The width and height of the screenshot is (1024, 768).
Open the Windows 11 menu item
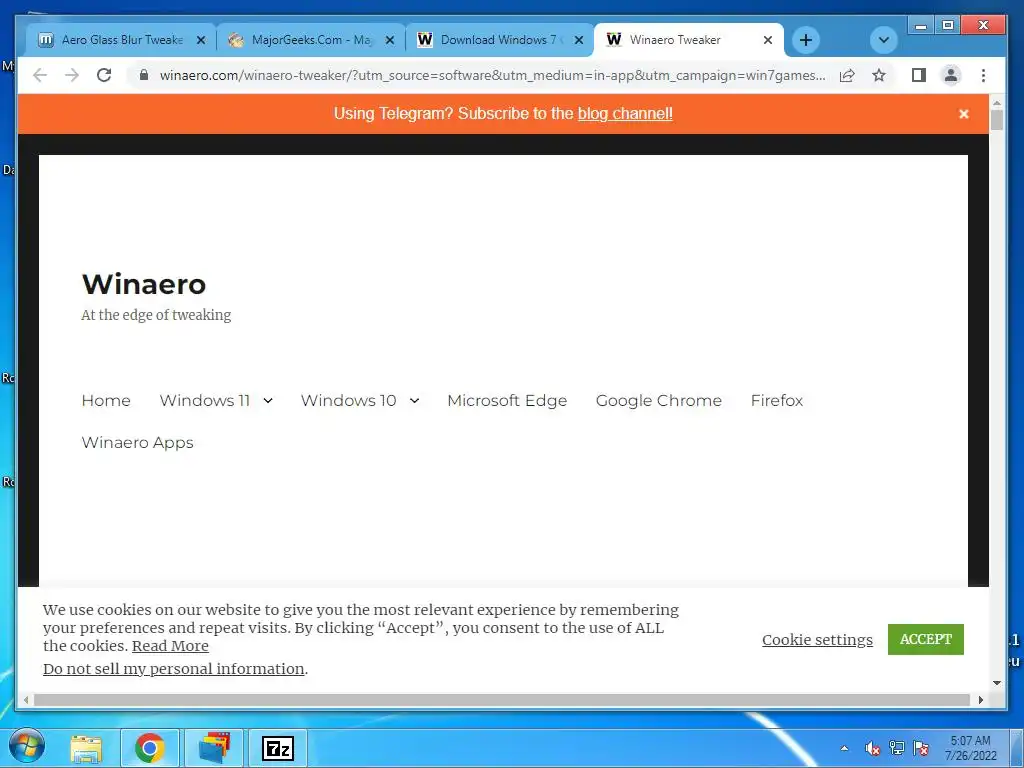pos(205,400)
